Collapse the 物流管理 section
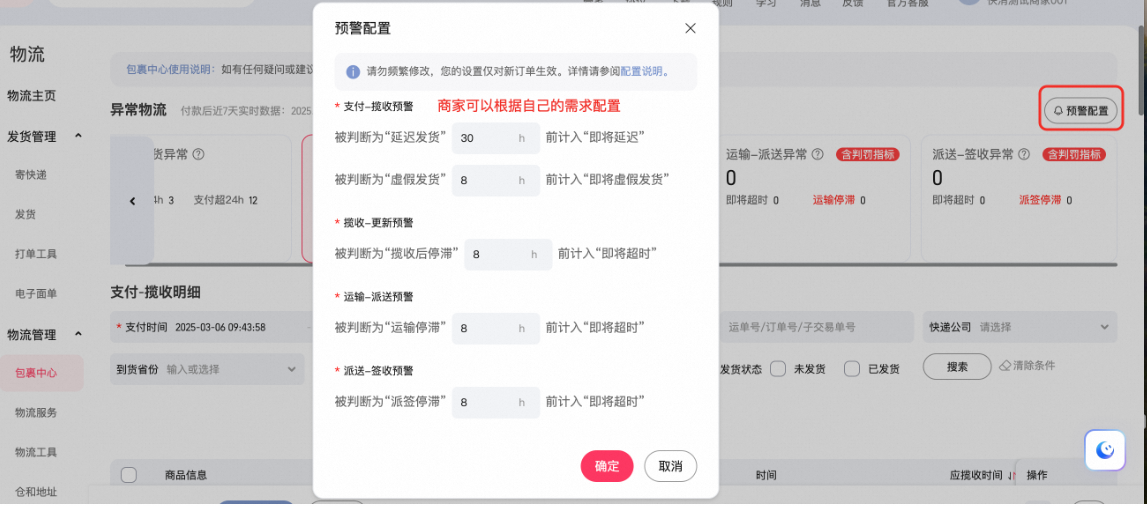The width and height of the screenshot is (1147, 506). pos(78,335)
